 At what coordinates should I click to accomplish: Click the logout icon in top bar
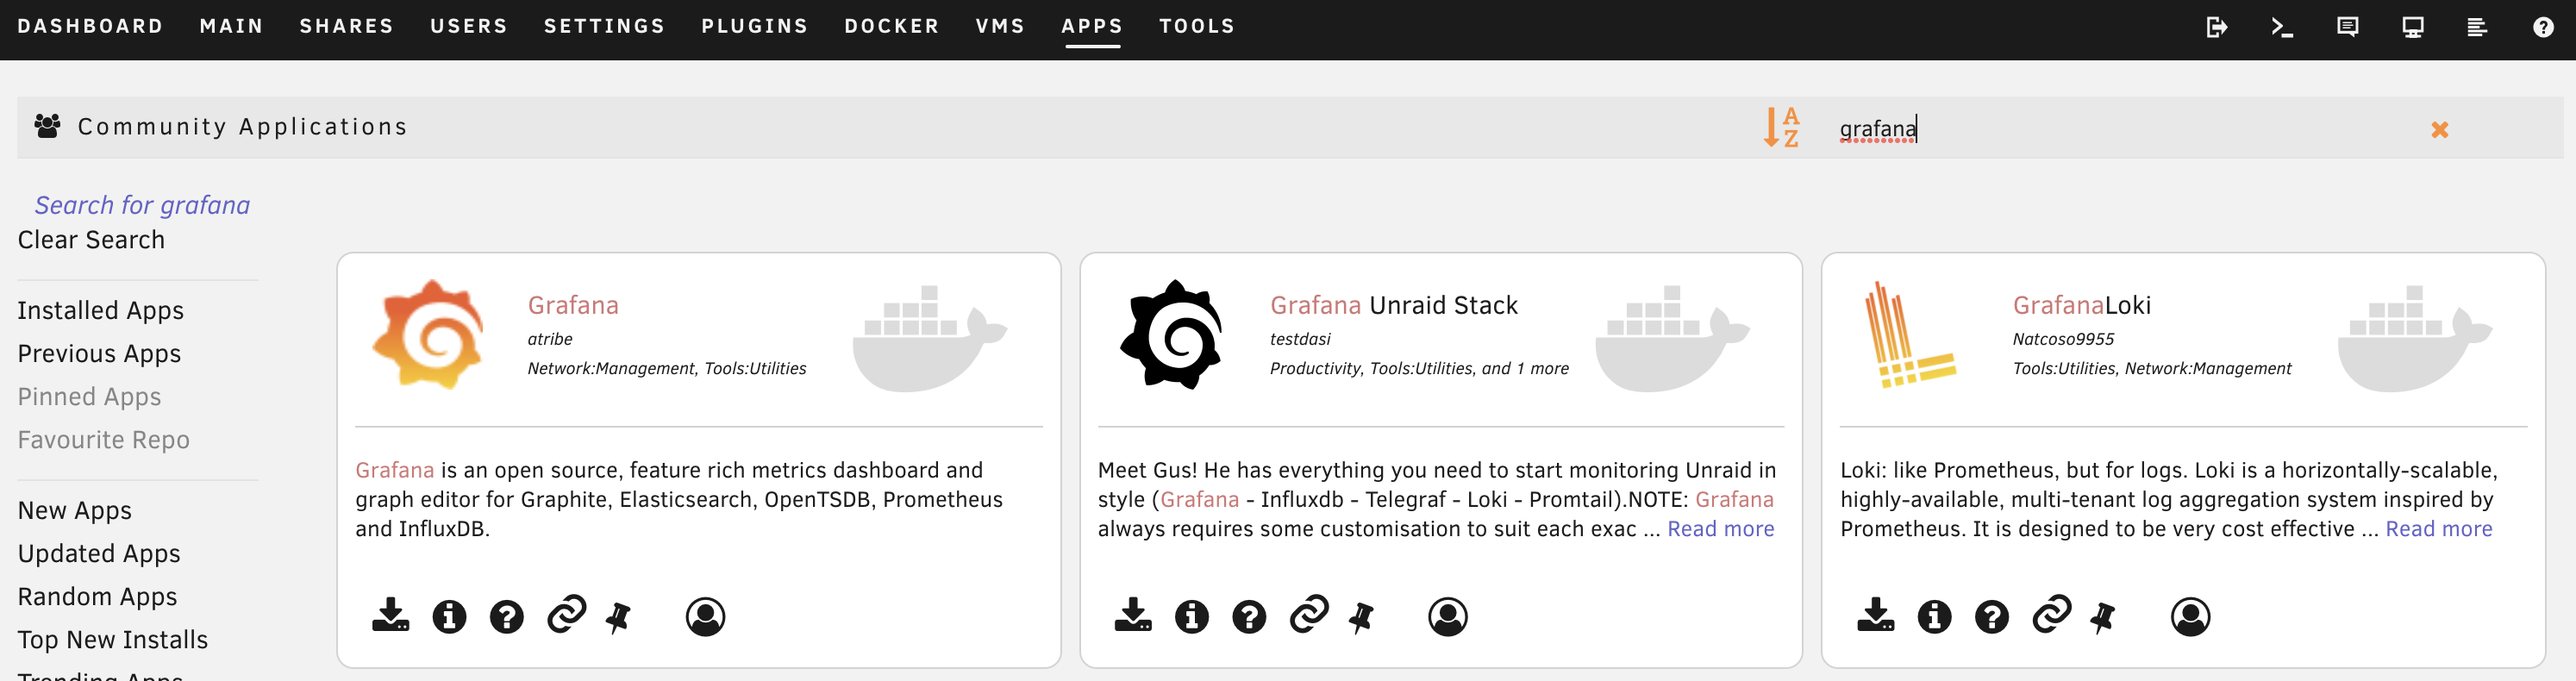click(x=2216, y=27)
